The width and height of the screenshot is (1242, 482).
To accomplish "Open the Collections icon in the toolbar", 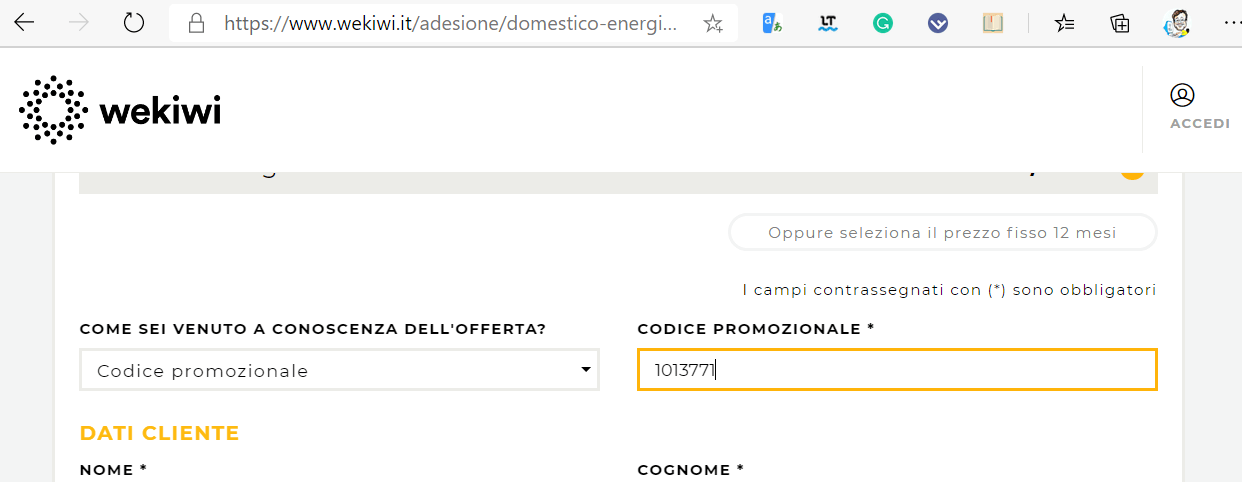I will pyautogui.click(x=1120, y=23).
